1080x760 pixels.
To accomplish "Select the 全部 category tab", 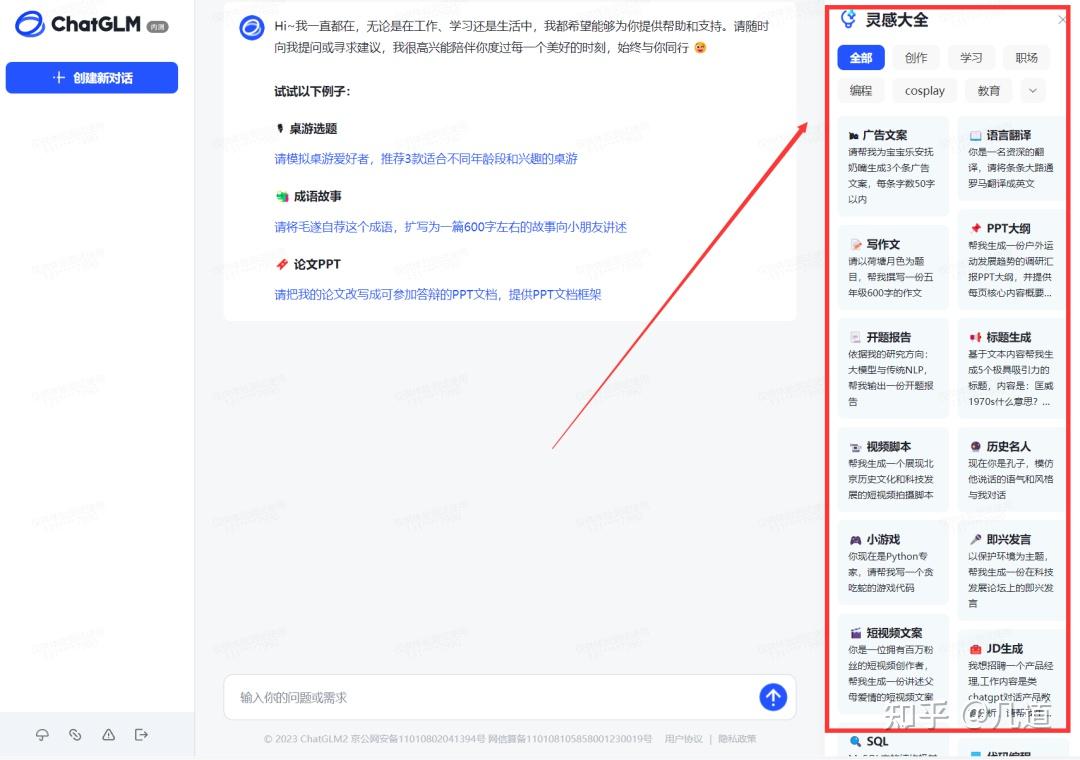I will pos(861,58).
